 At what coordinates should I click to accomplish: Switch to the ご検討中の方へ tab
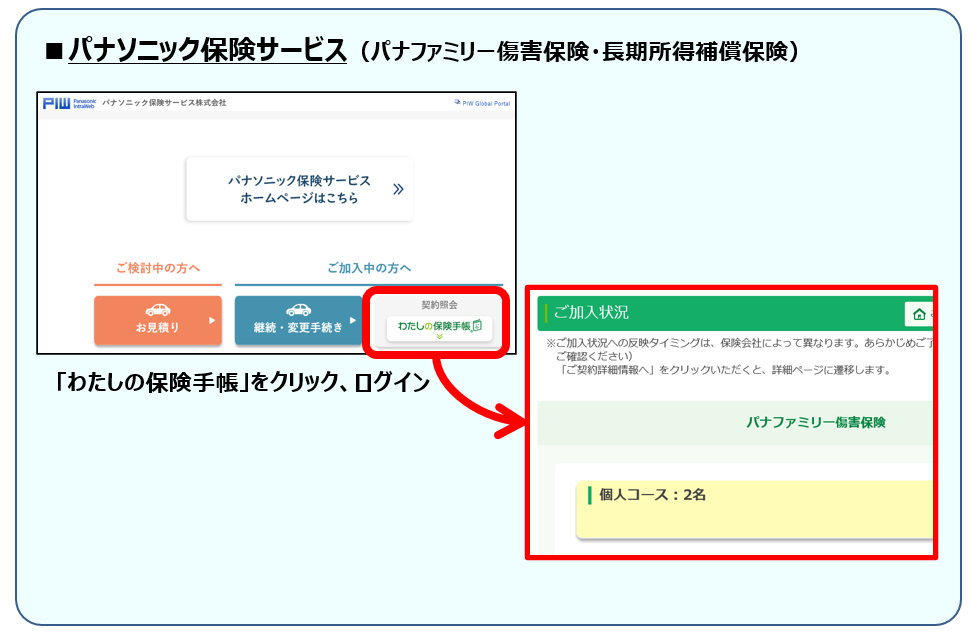[x=158, y=265]
